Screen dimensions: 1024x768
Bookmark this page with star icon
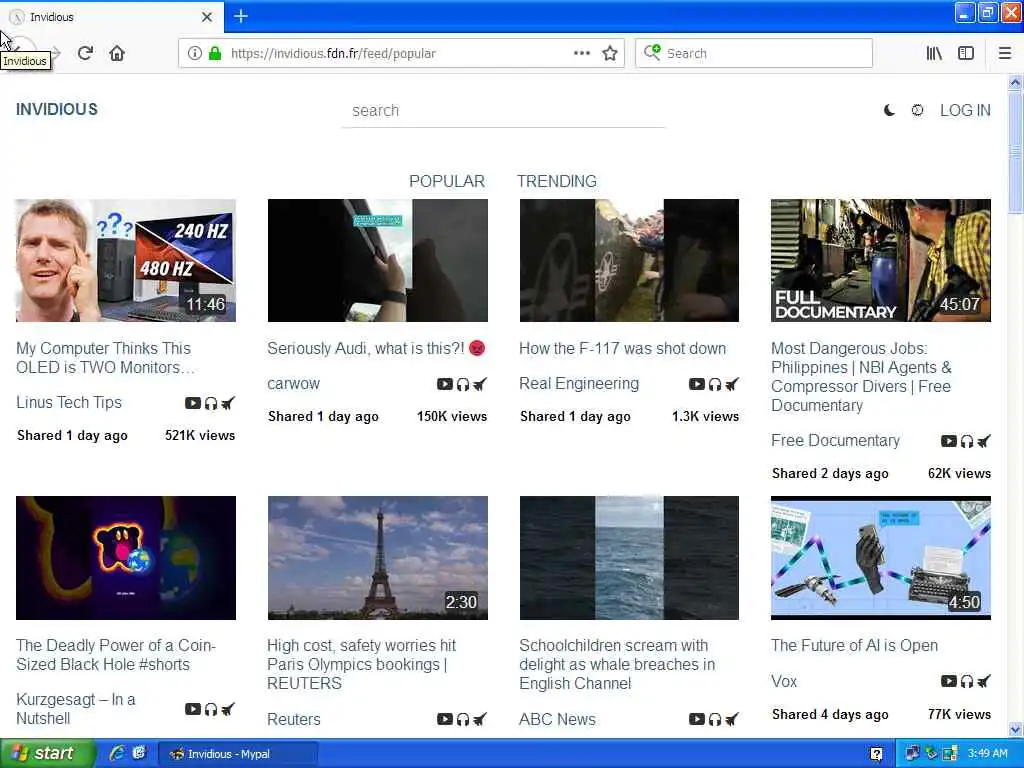coord(610,53)
